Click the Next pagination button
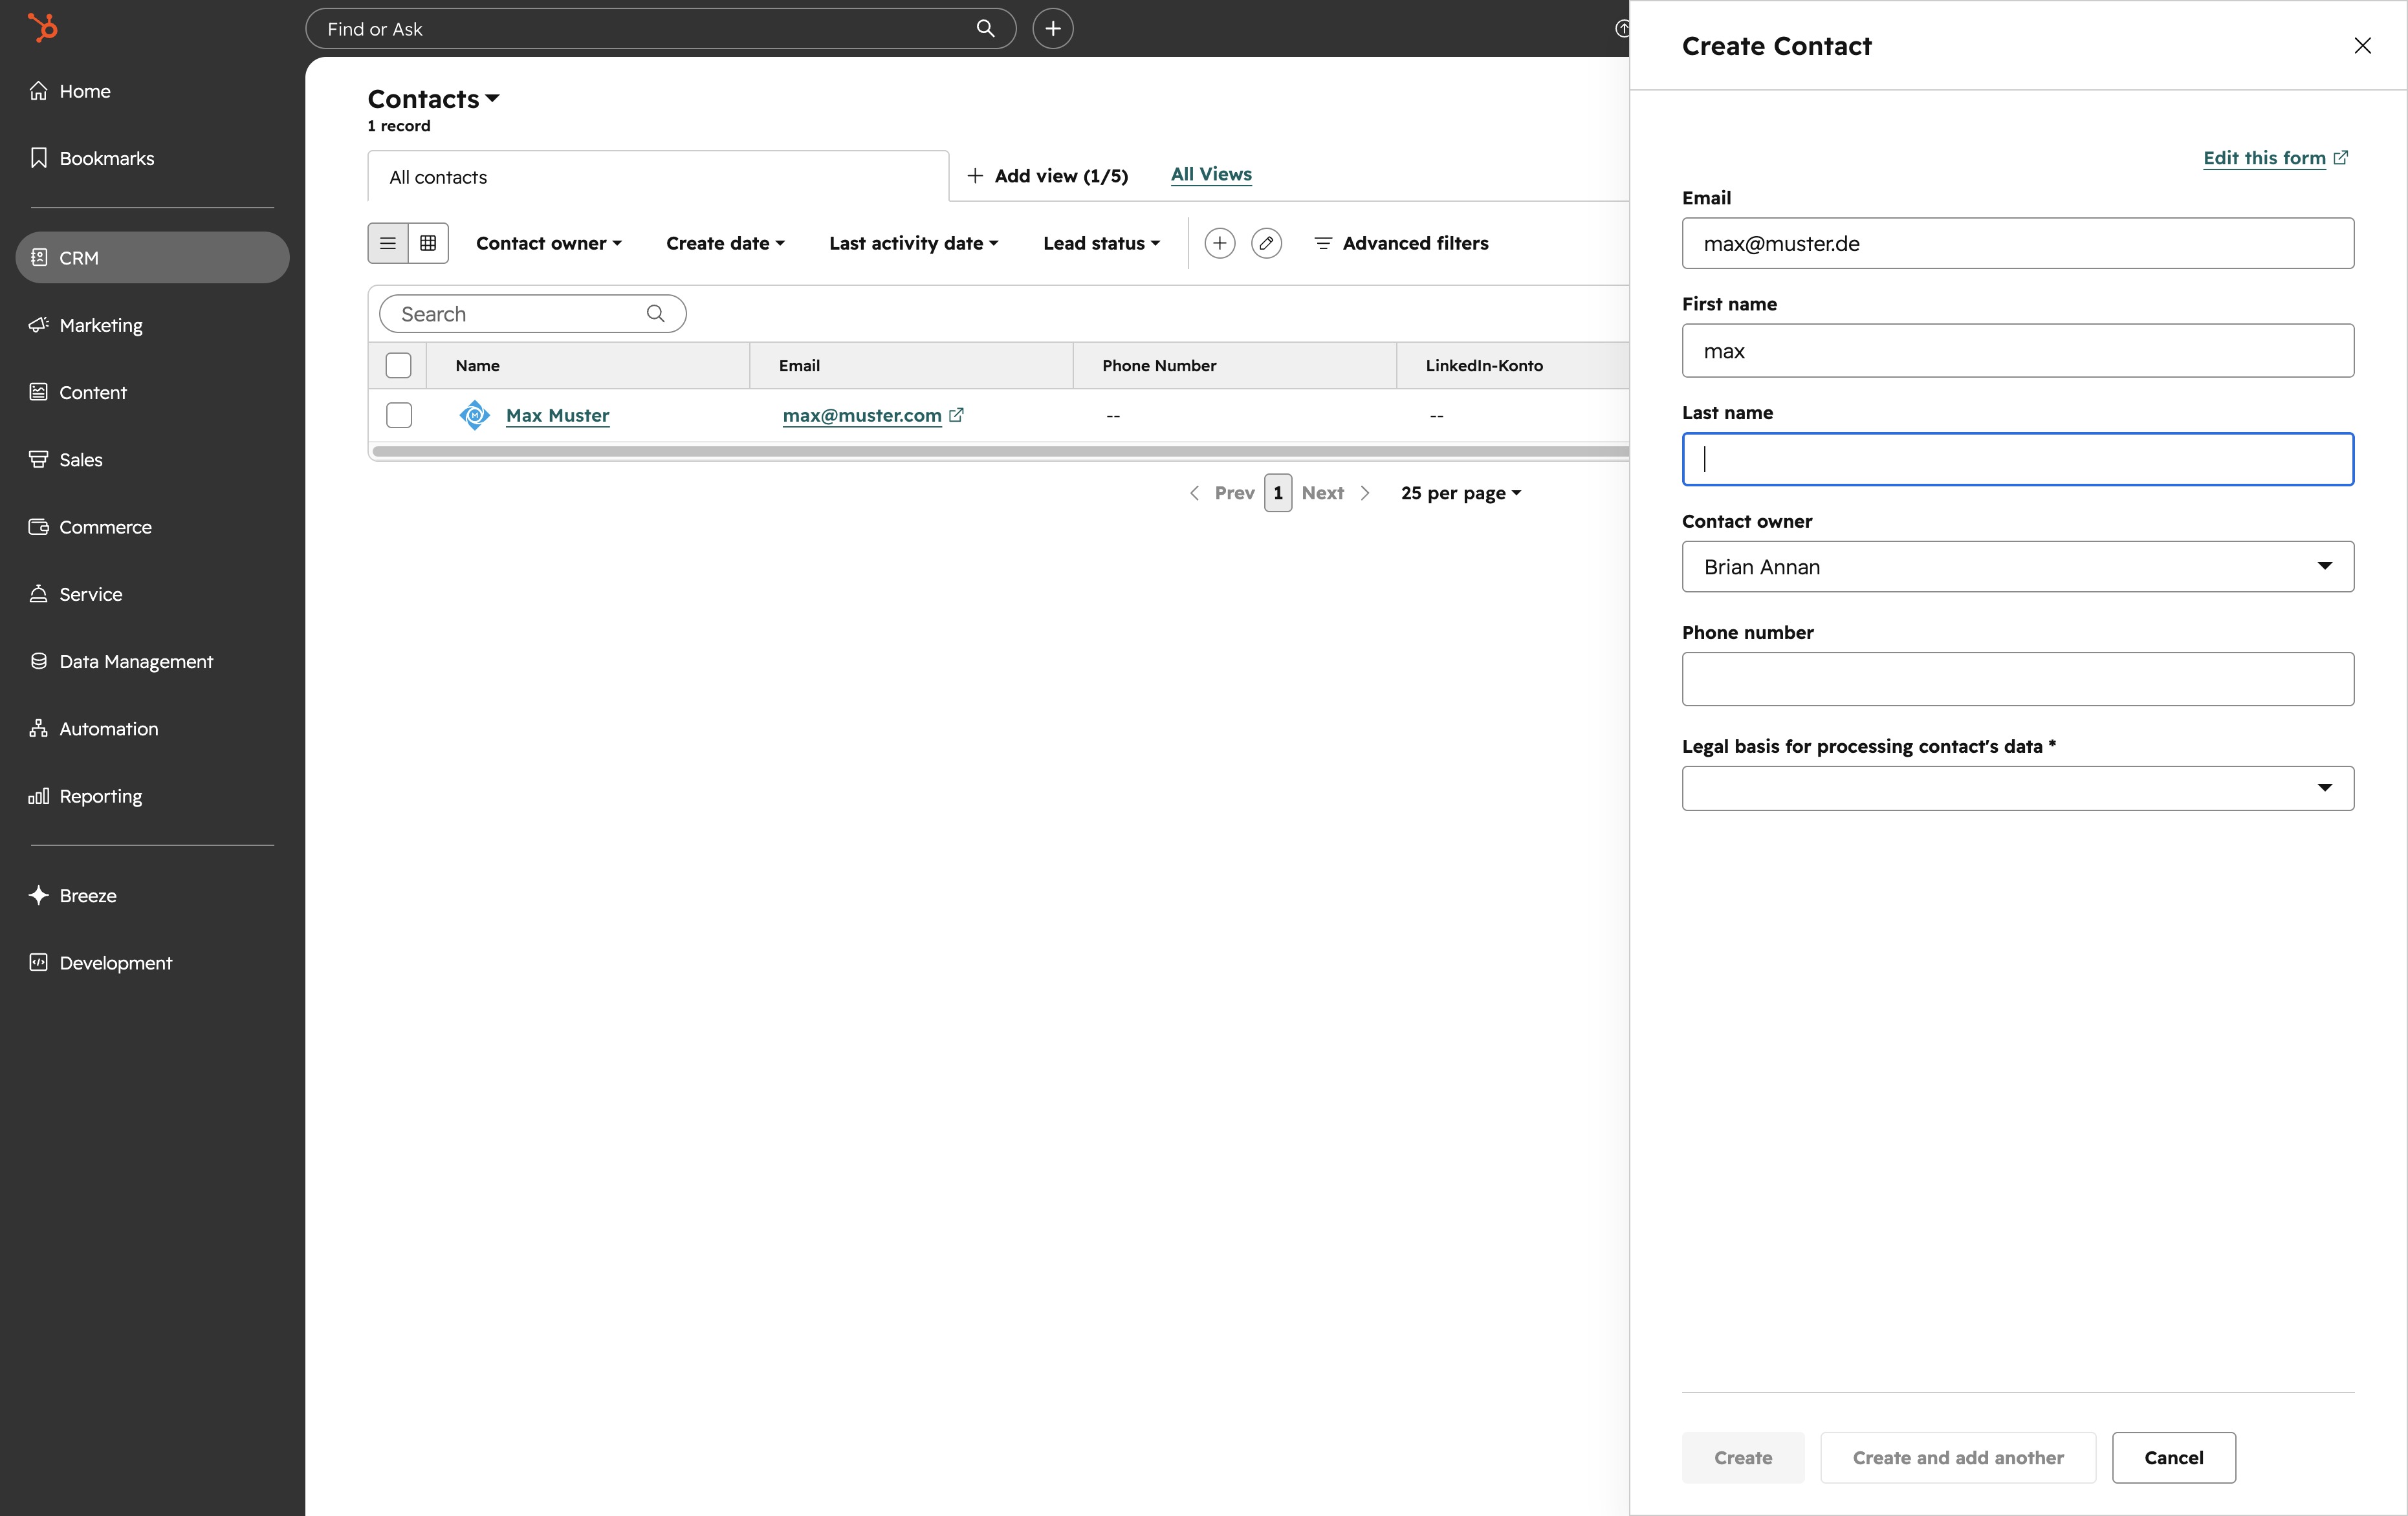This screenshot has height=1516, width=2408. 1335,493
